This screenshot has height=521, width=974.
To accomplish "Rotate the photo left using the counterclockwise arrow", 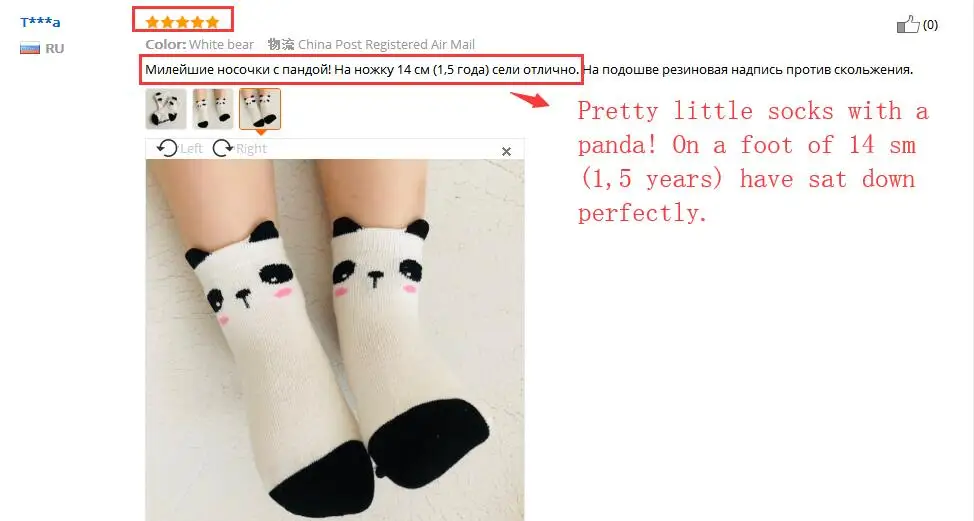I will click(166, 148).
